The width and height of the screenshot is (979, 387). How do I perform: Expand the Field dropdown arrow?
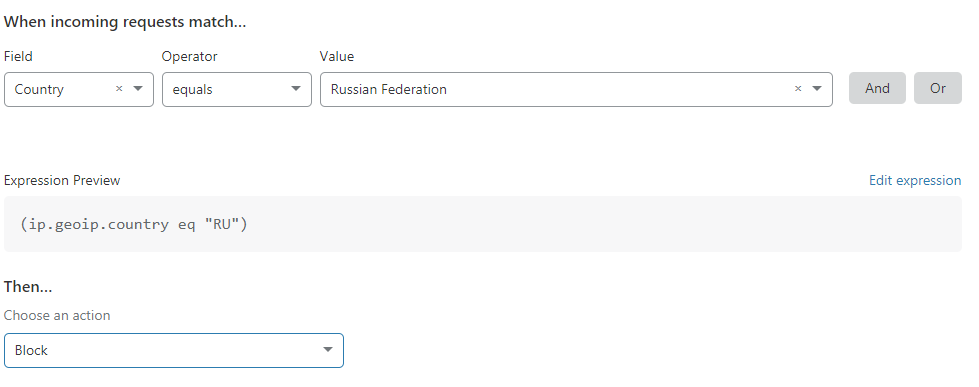(x=138, y=89)
